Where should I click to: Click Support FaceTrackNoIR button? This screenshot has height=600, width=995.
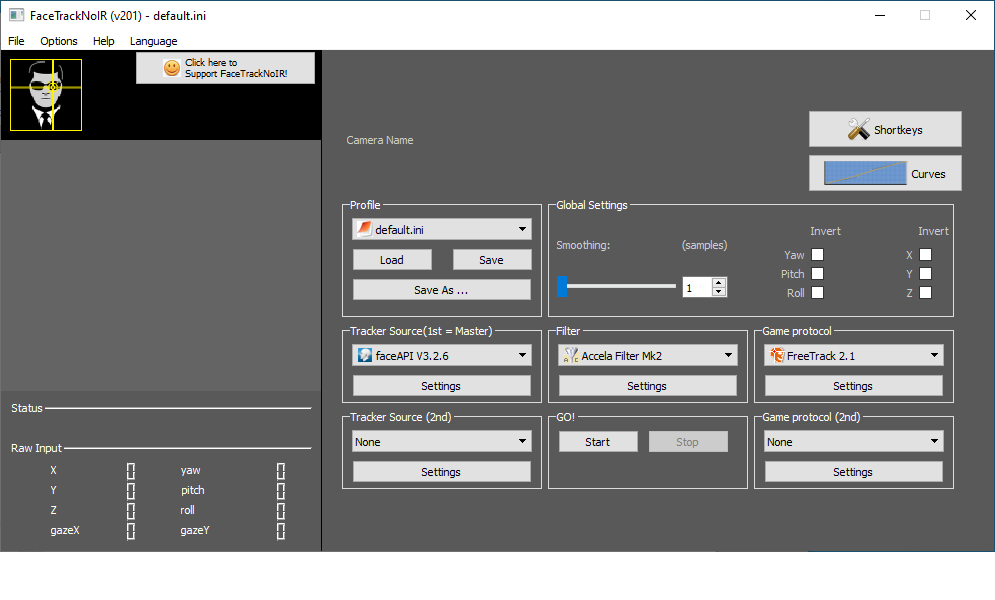click(x=225, y=68)
